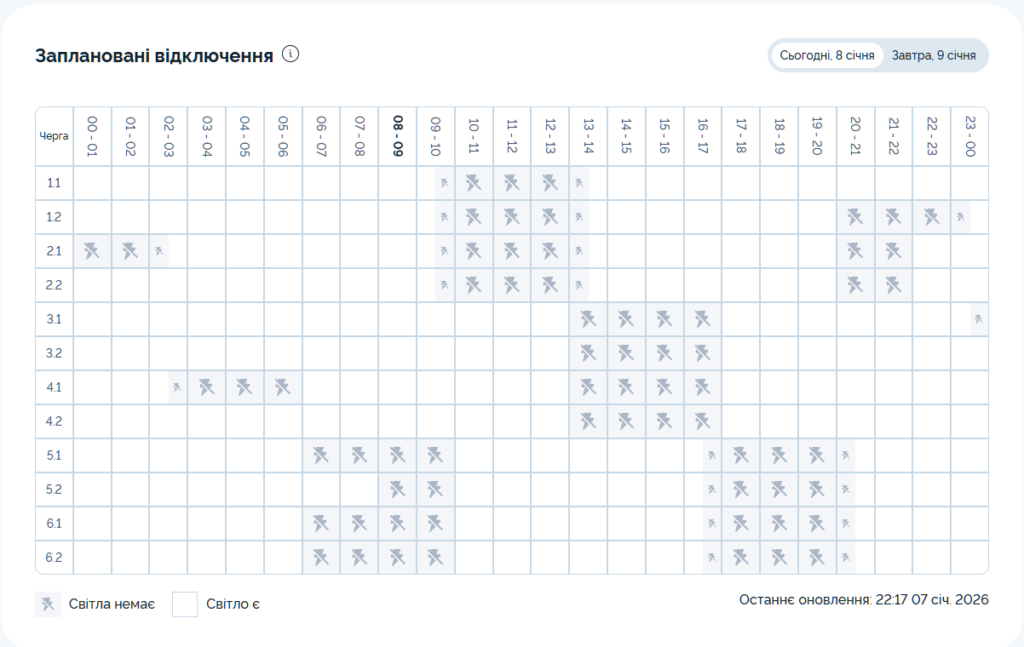Select the Сьогодні, 8 січня tab
Screen dimensions: 1024x647
coord(827,55)
